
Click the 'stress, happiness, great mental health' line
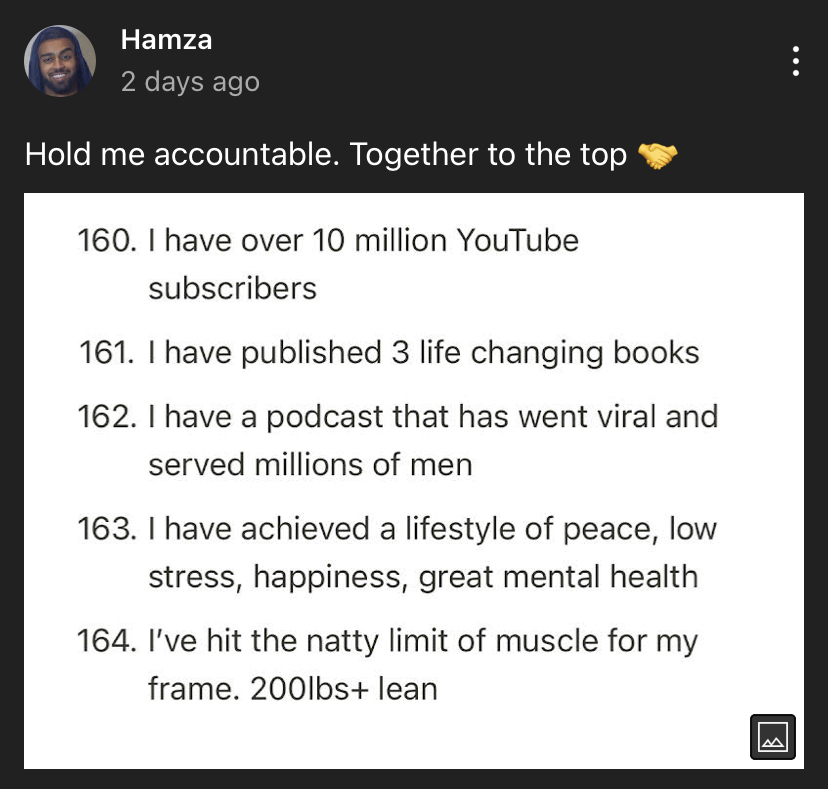point(424,577)
